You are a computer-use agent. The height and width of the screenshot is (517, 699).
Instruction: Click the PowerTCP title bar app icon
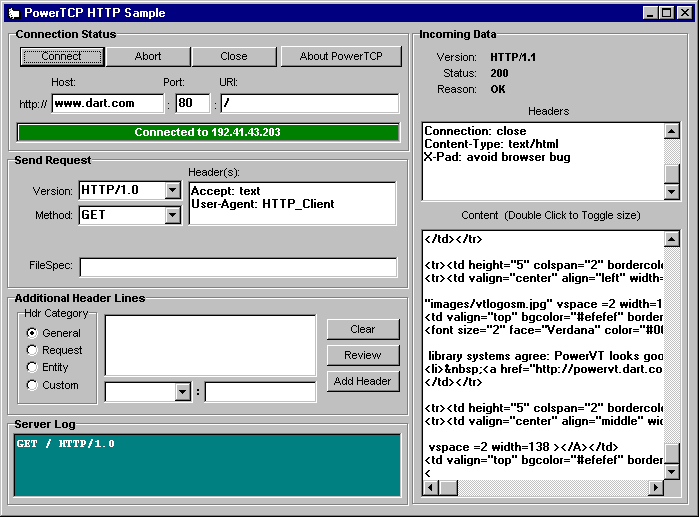point(14,13)
